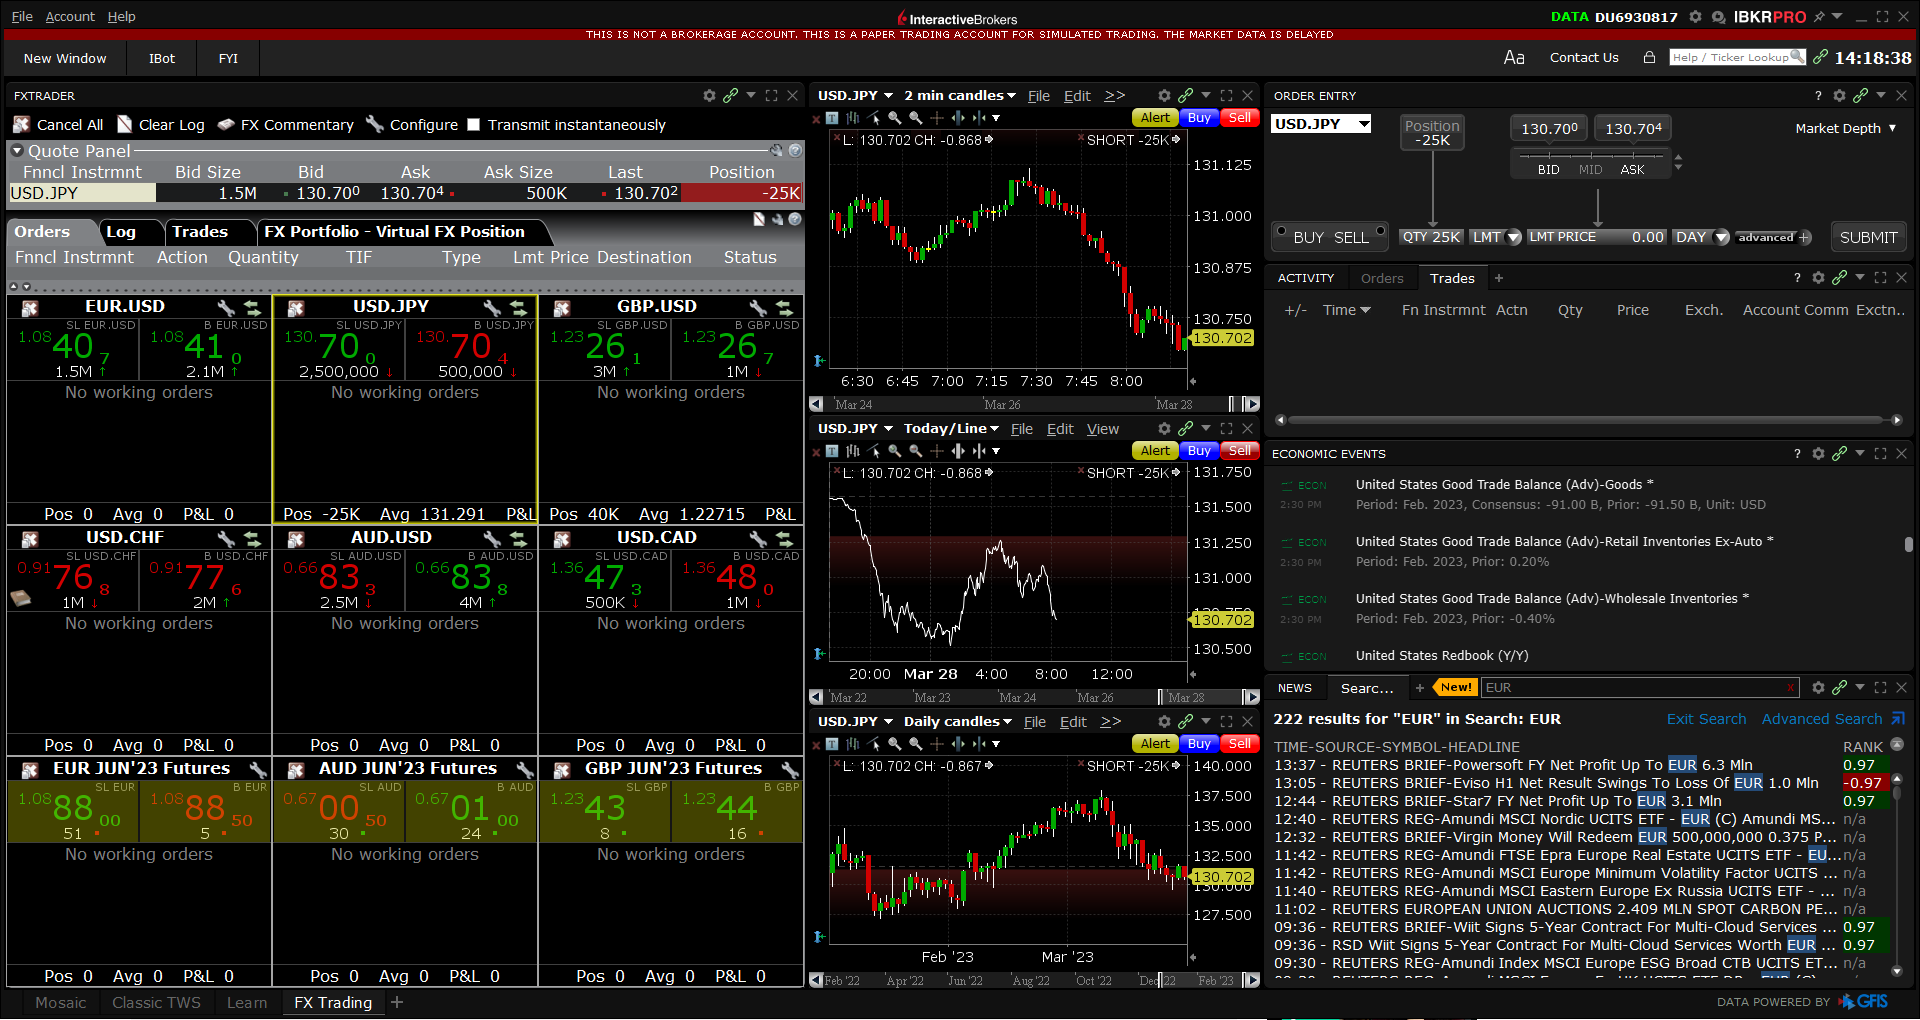
Task: Click the padlock icon next to Contact Us
Action: (1649, 58)
